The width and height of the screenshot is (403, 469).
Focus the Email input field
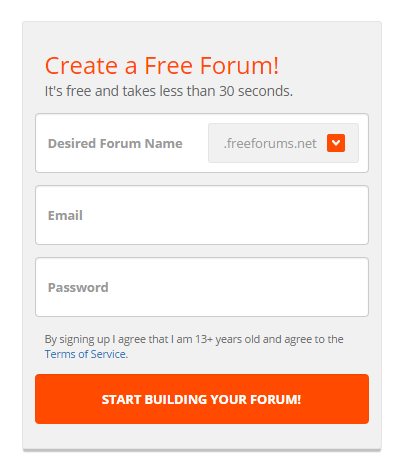pyautogui.click(x=202, y=215)
